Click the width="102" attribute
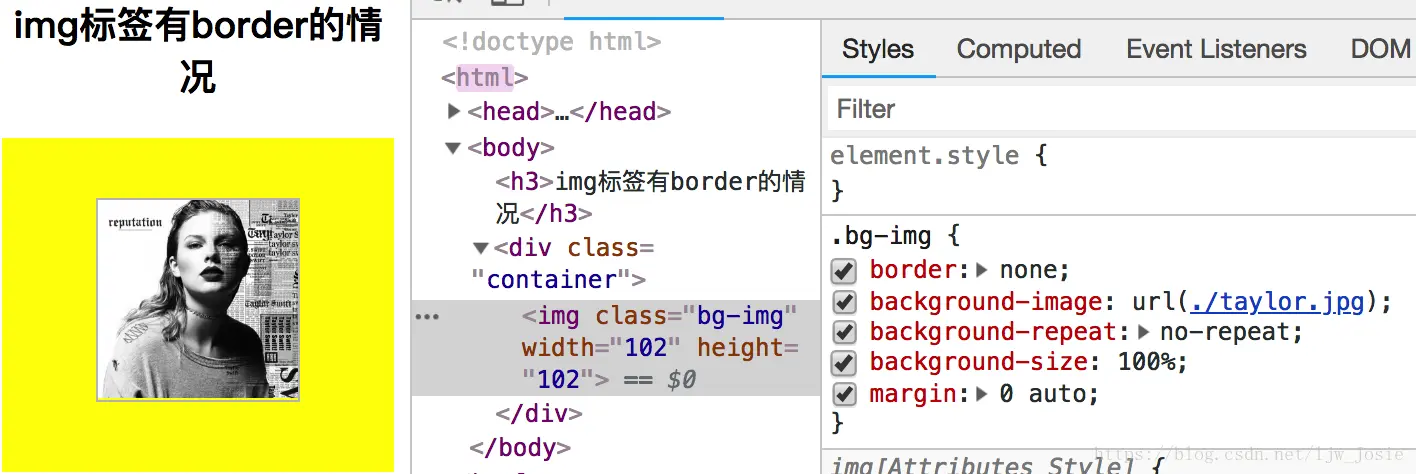The height and width of the screenshot is (474, 1416). pos(601,348)
